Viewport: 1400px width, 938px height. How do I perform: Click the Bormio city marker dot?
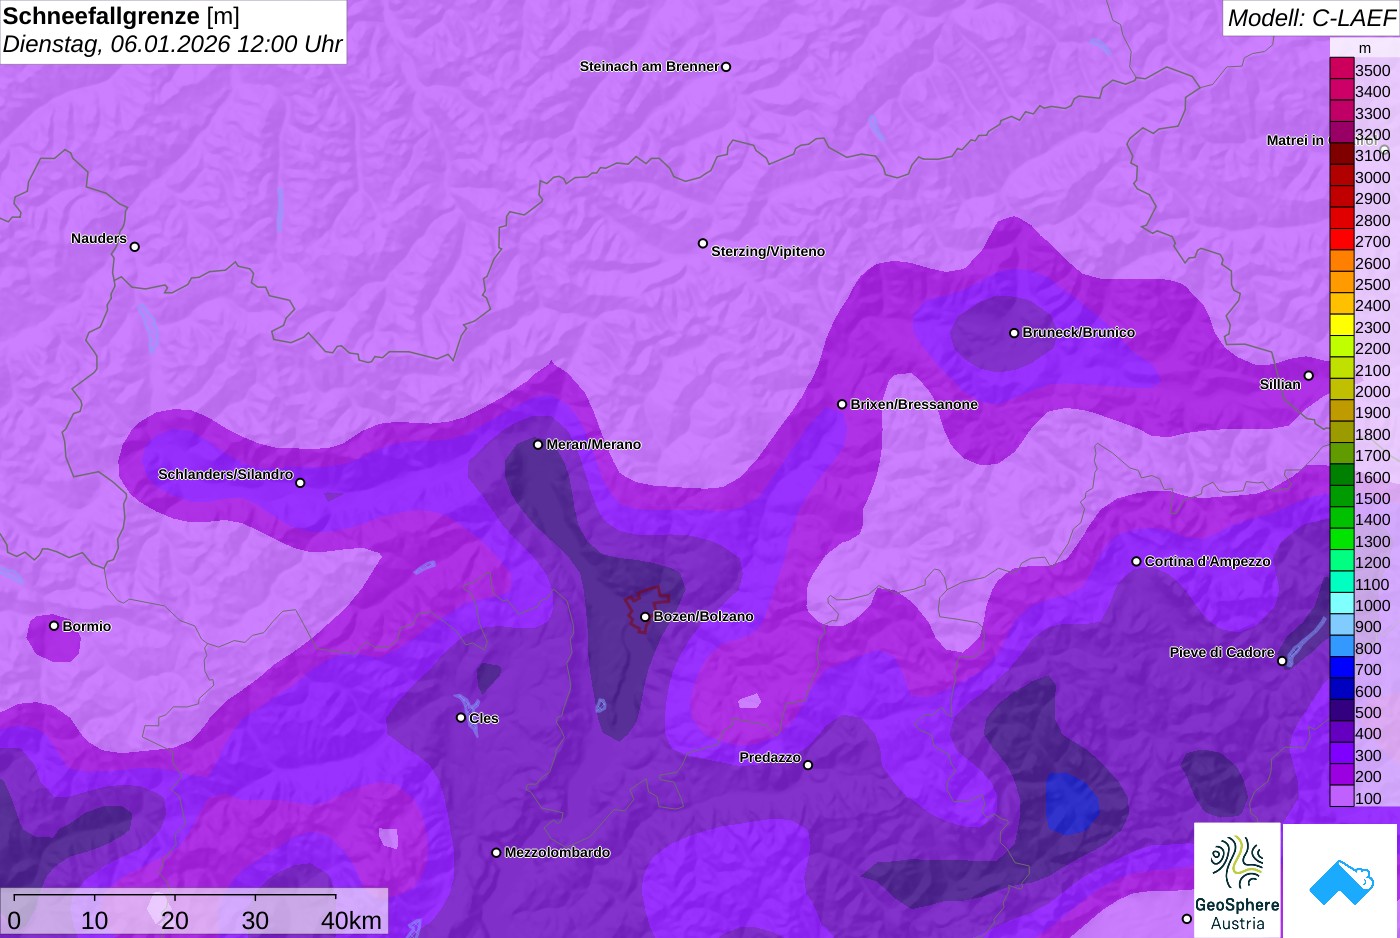tap(54, 625)
